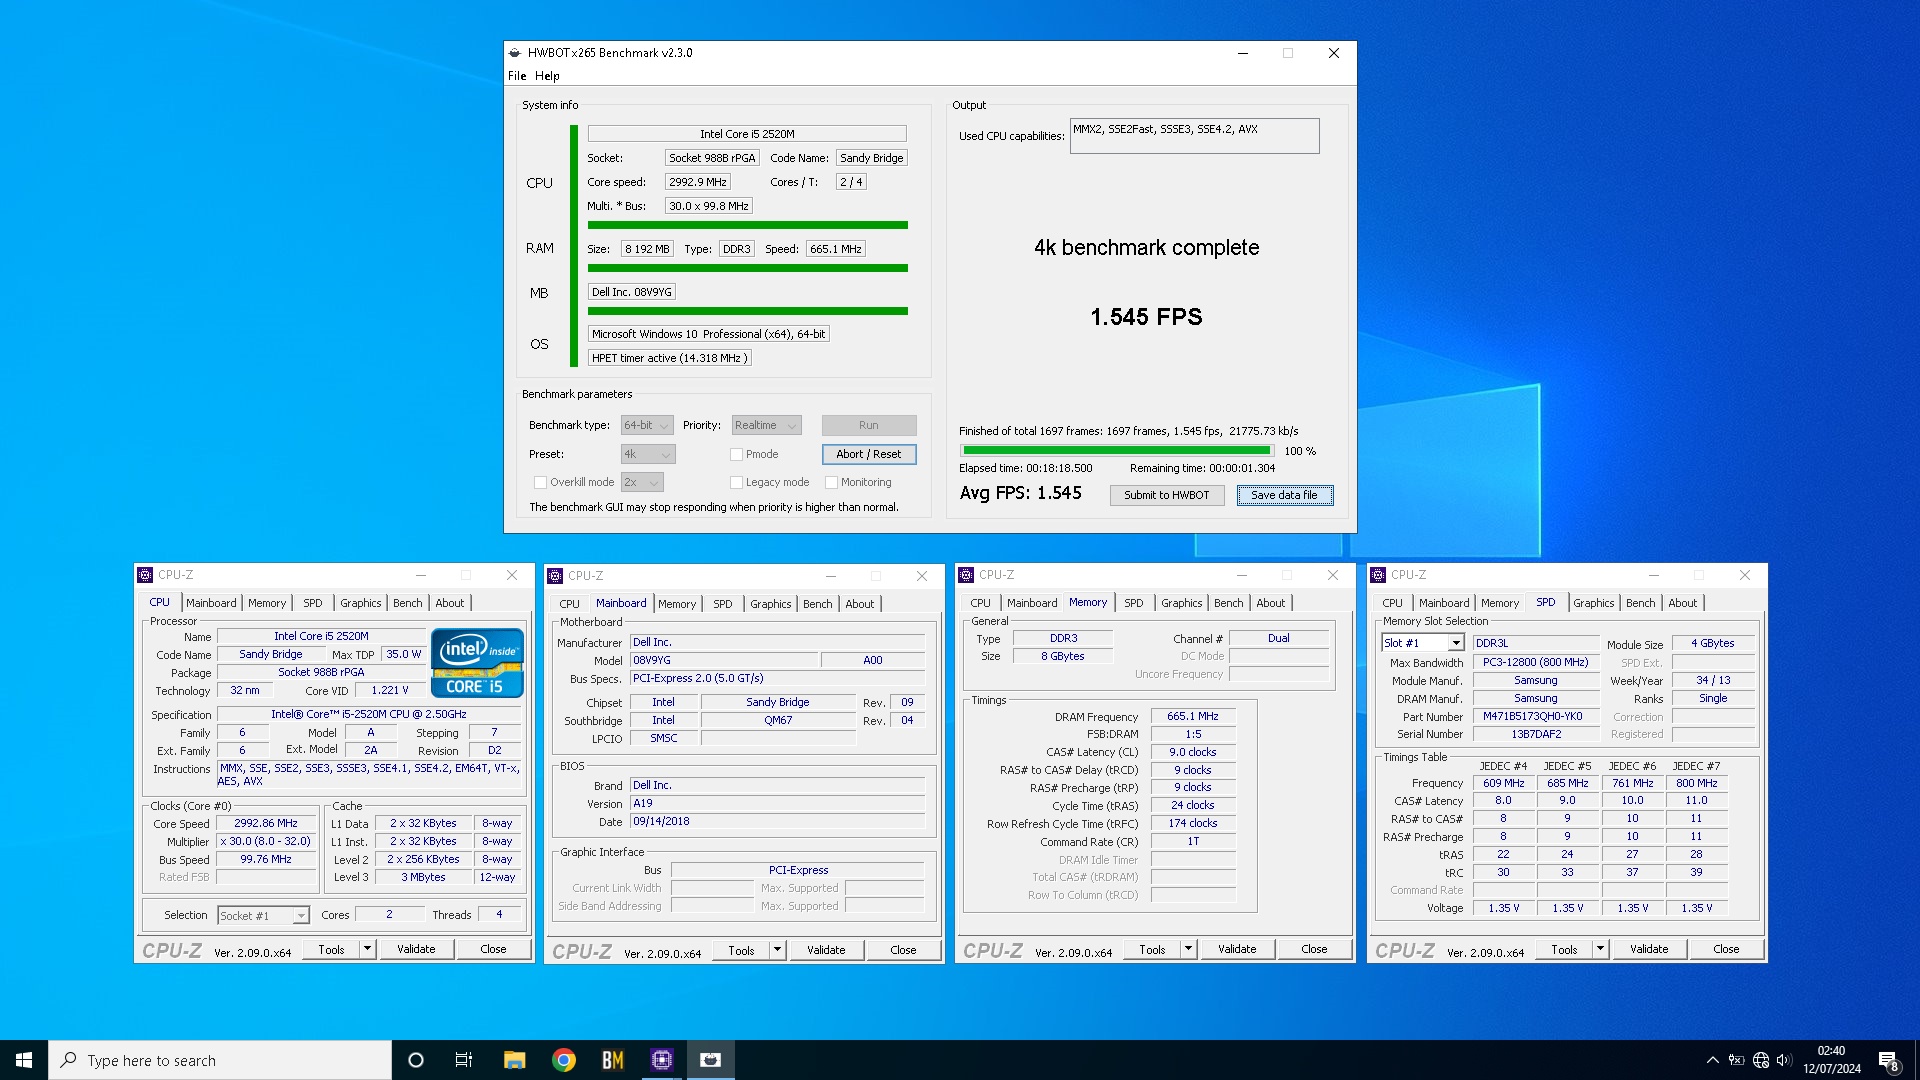Expand Tools arrow in Memory window

coord(1189,949)
